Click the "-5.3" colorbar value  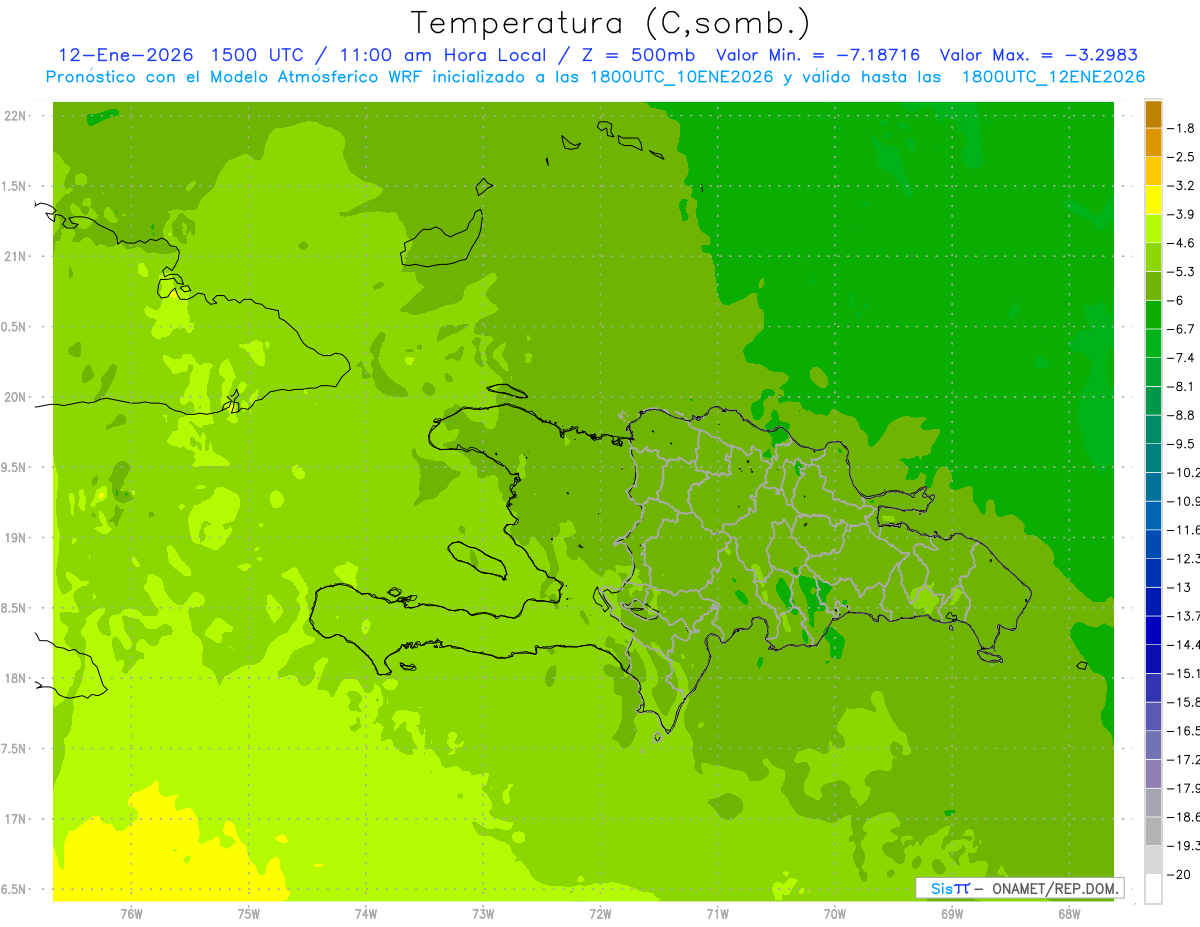click(x=1183, y=272)
